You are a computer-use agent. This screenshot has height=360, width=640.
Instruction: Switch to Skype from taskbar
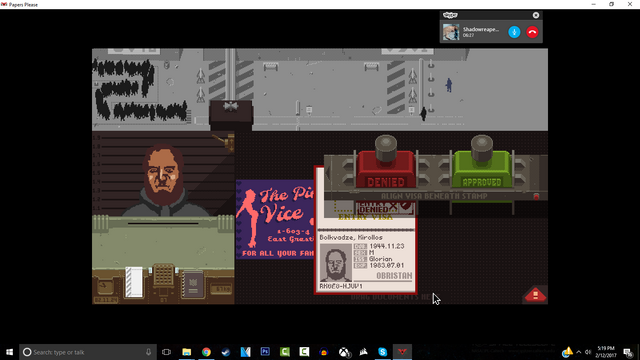(382, 352)
